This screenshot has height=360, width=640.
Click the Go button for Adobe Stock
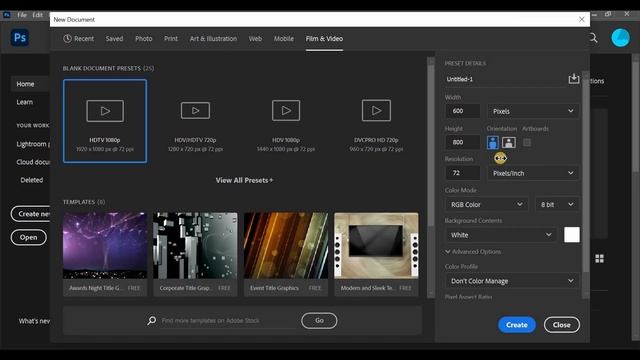[x=319, y=320]
